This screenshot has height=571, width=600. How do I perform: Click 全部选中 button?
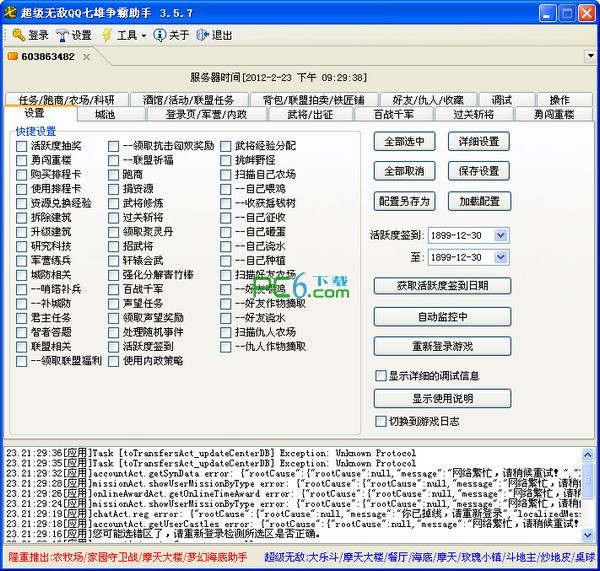404,142
